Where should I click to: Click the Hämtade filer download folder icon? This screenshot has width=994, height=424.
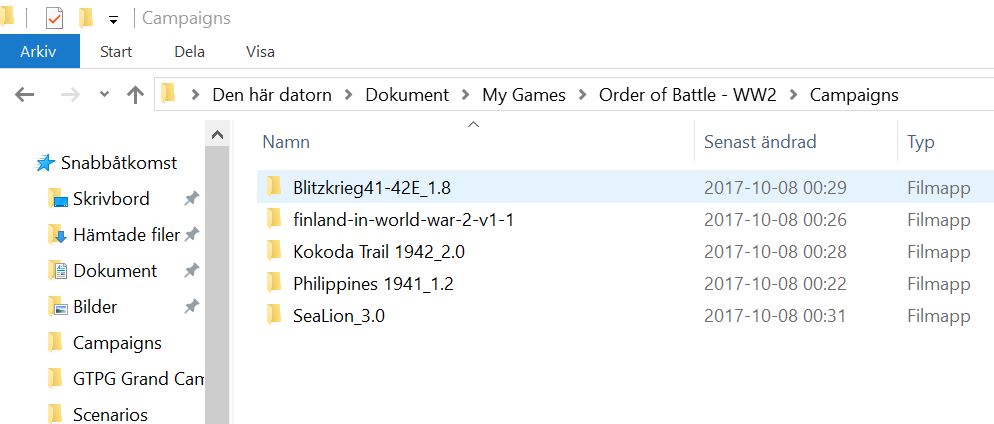(x=58, y=234)
